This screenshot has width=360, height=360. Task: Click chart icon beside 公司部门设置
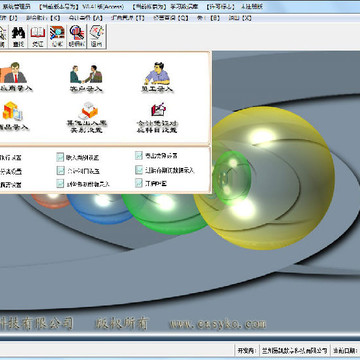[x=60, y=171]
